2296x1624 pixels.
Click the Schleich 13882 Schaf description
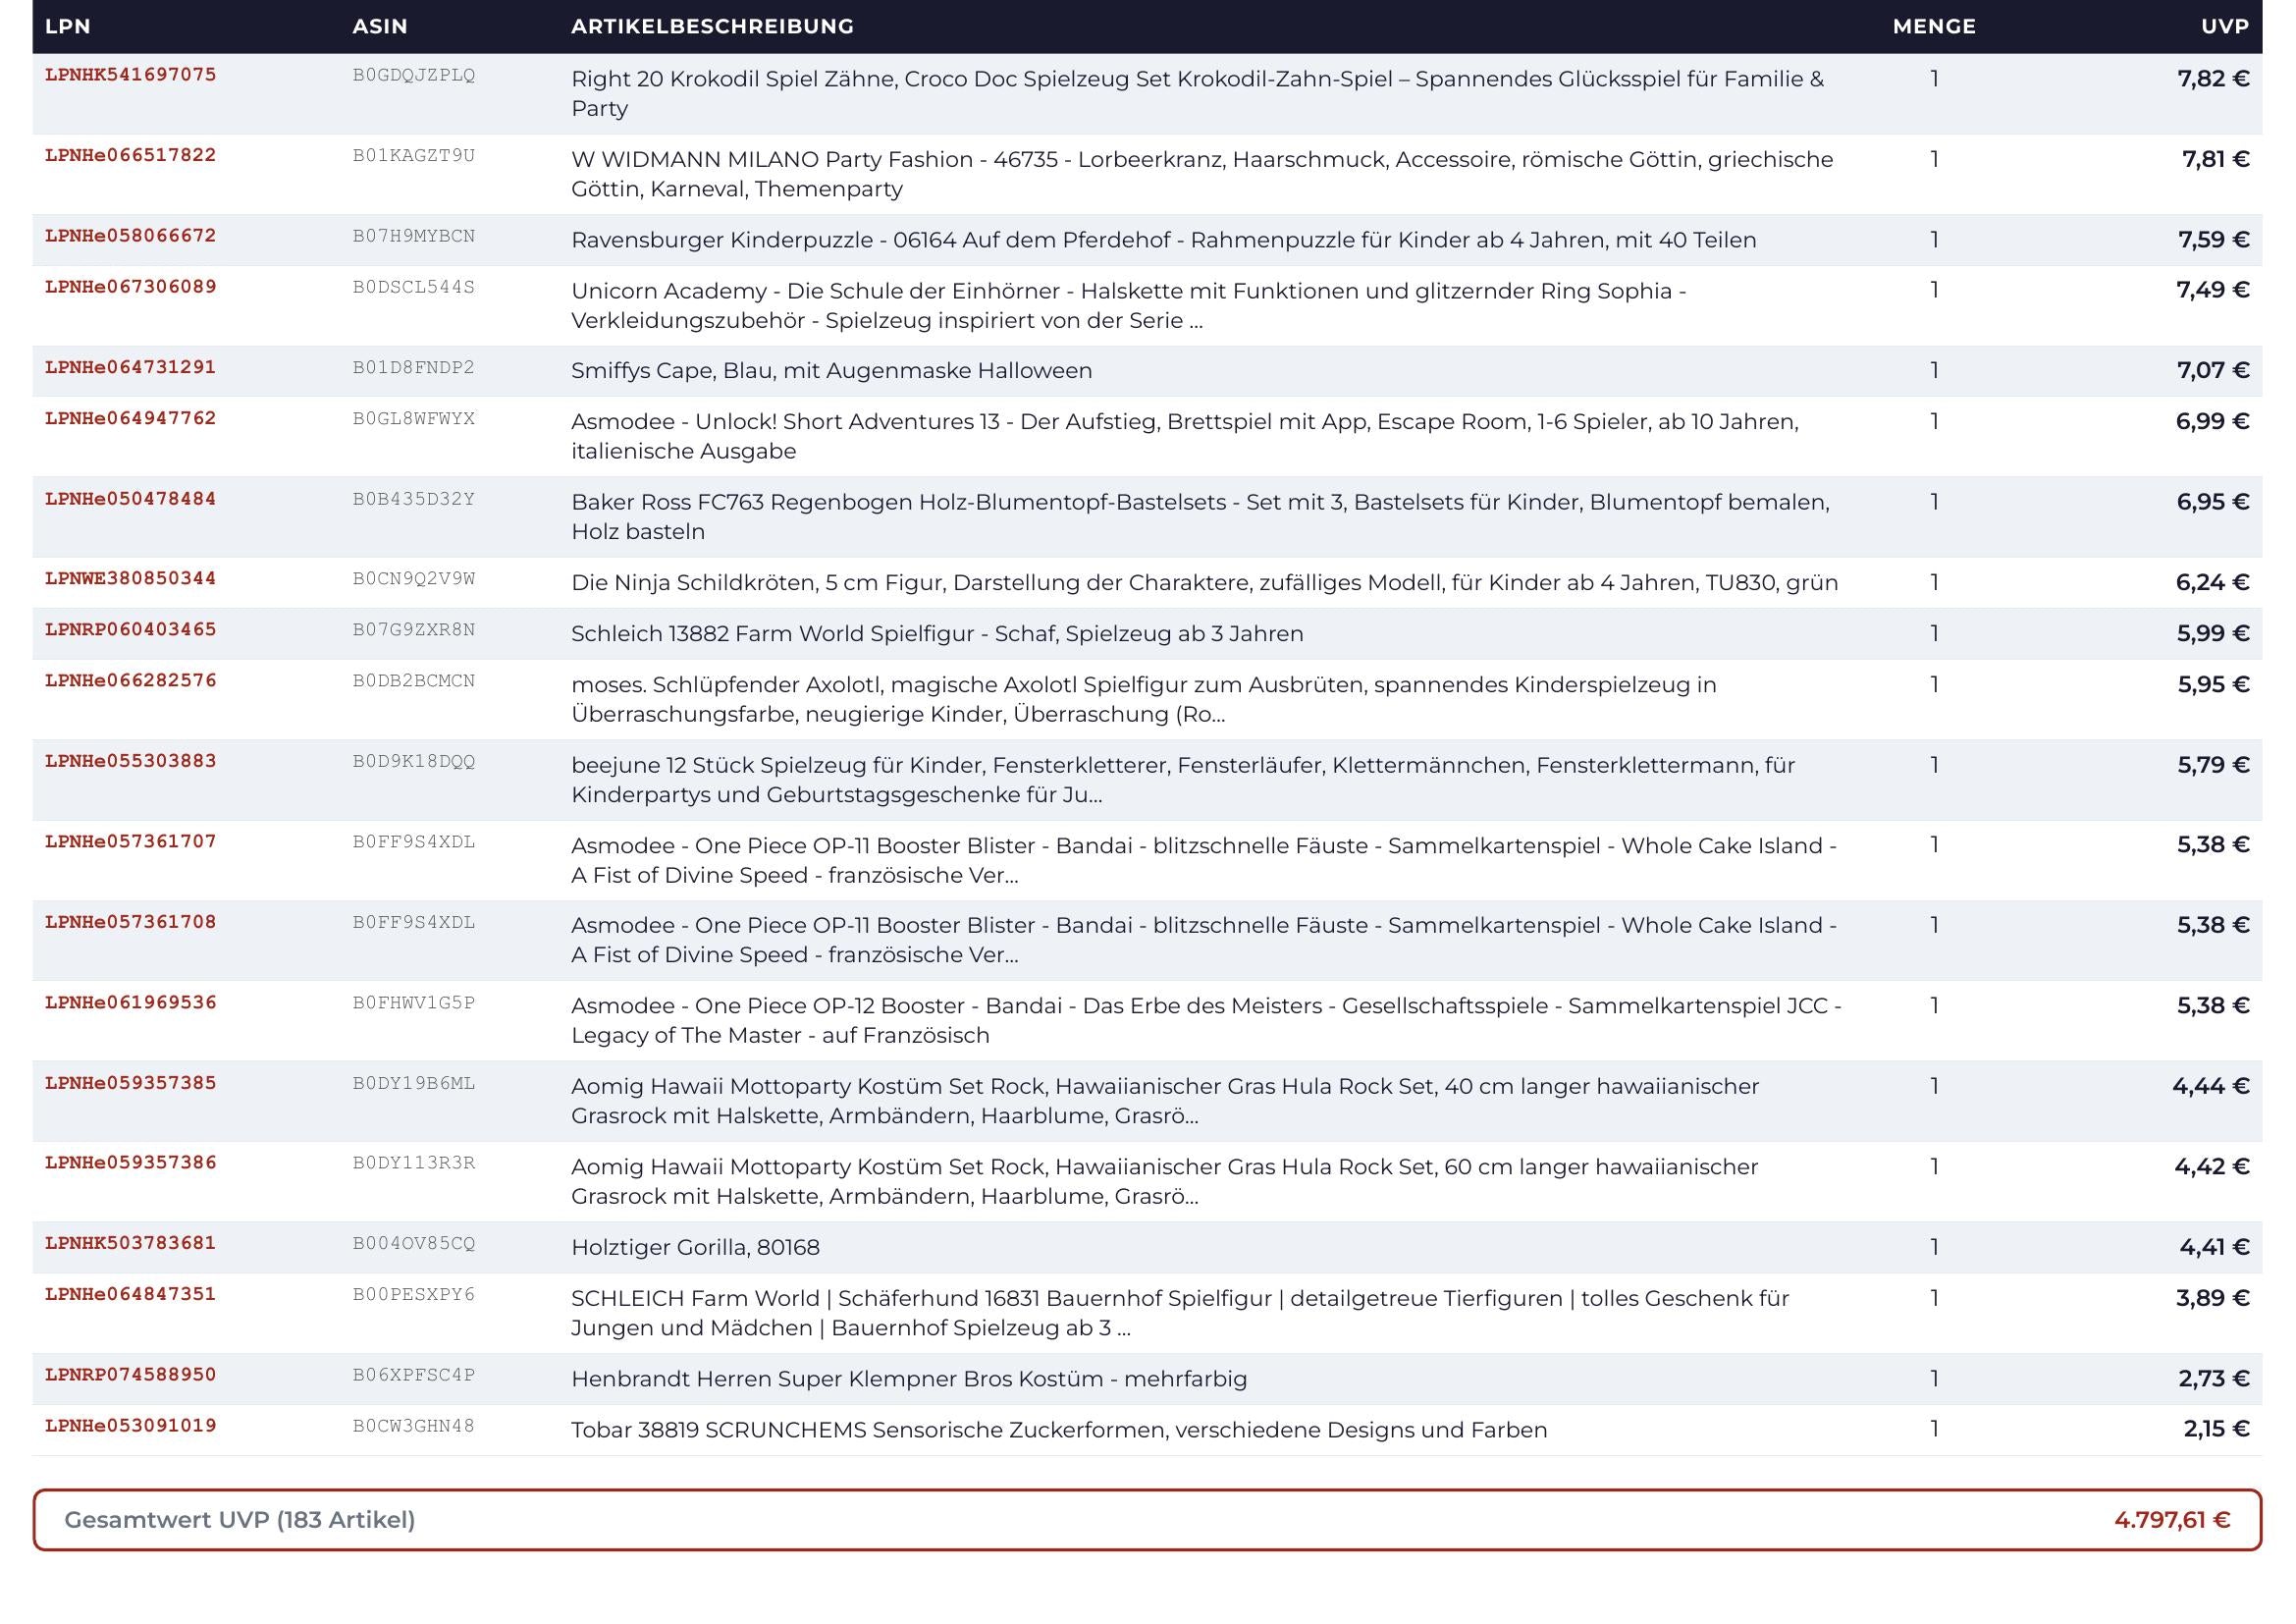tap(937, 634)
